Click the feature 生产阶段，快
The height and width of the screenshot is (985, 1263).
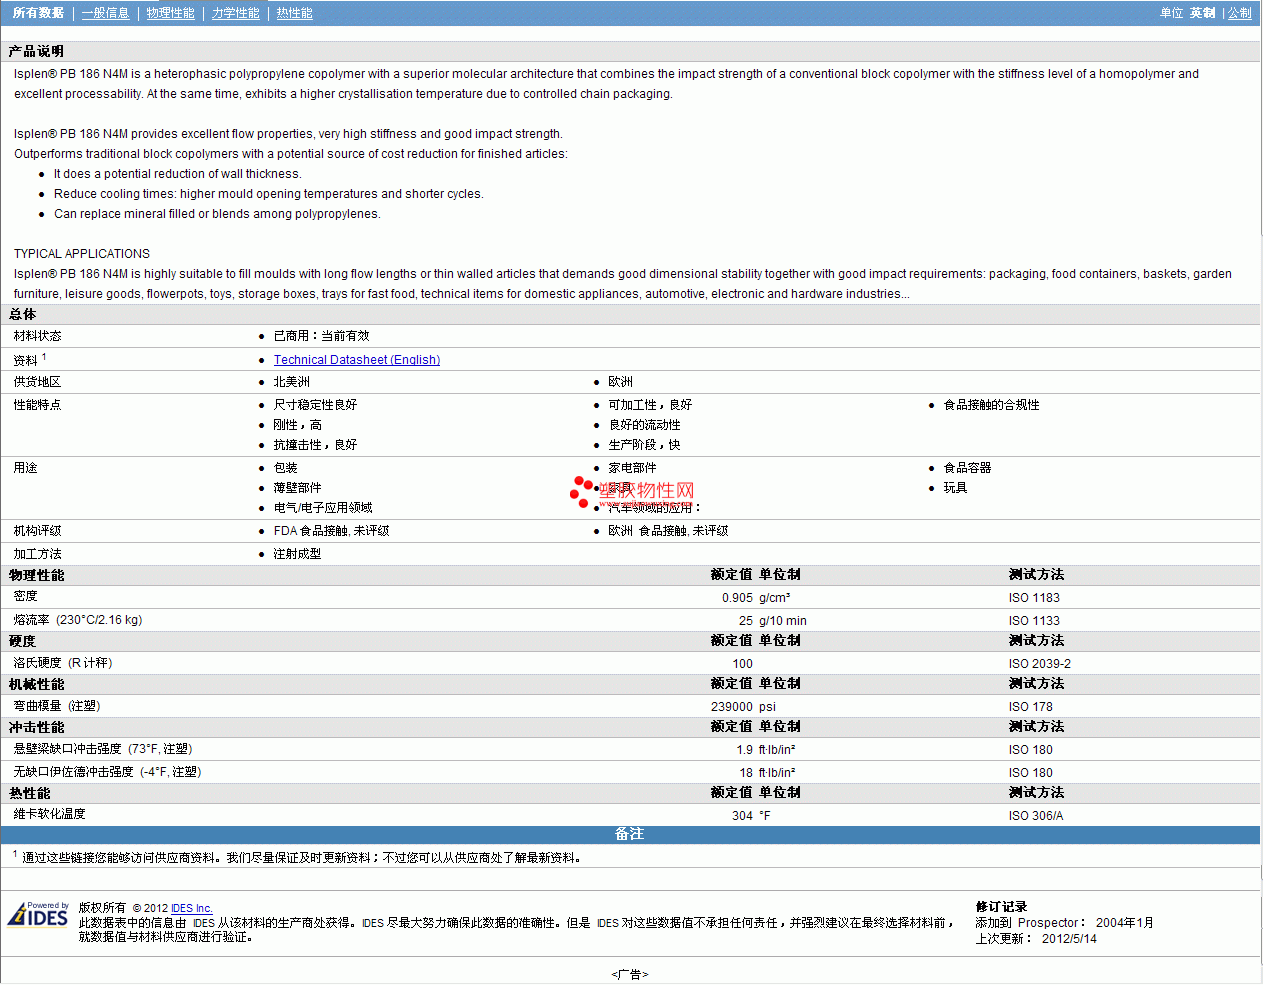tap(644, 445)
